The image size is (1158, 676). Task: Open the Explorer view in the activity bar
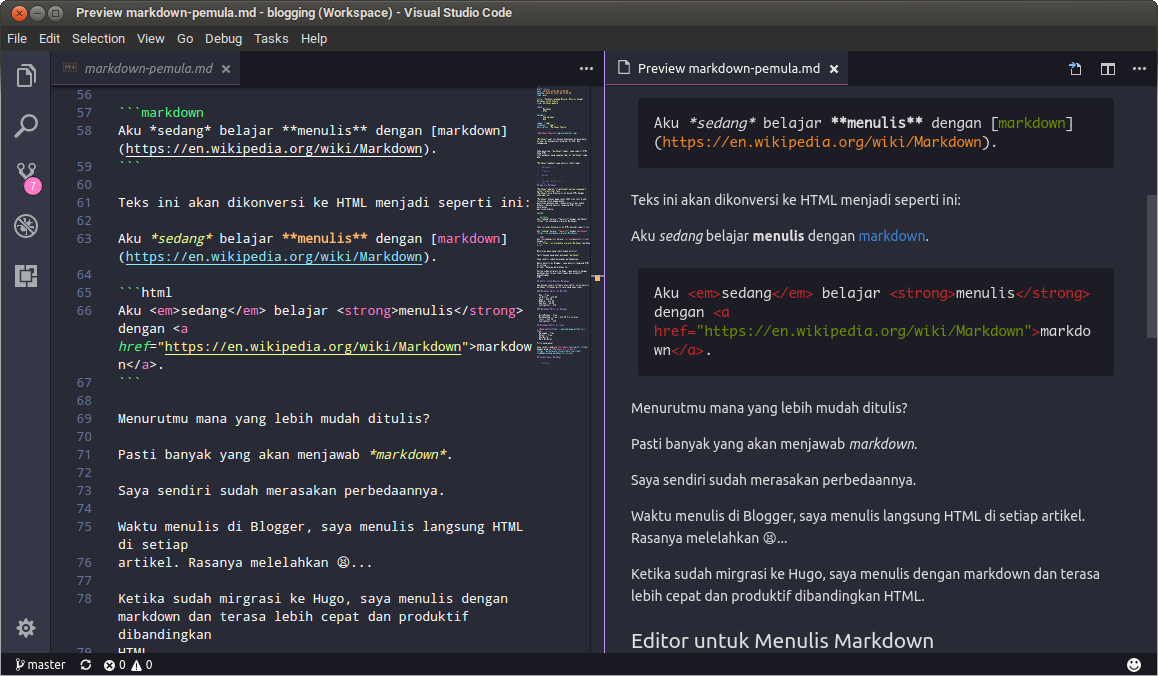point(26,75)
